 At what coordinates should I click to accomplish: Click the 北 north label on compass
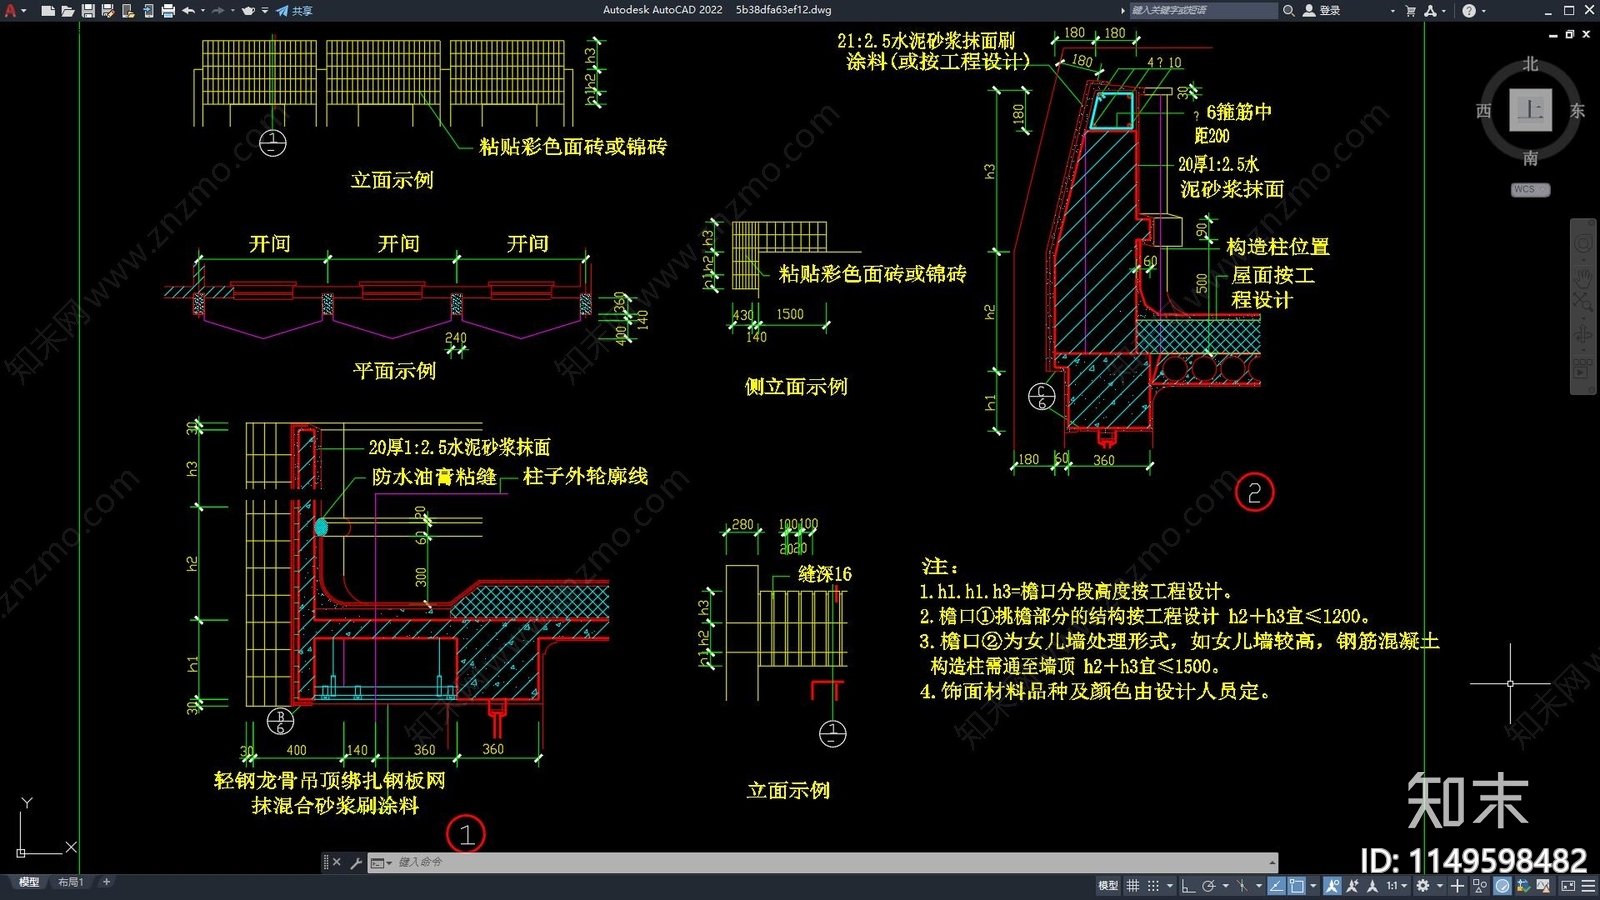click(1530, 64)
